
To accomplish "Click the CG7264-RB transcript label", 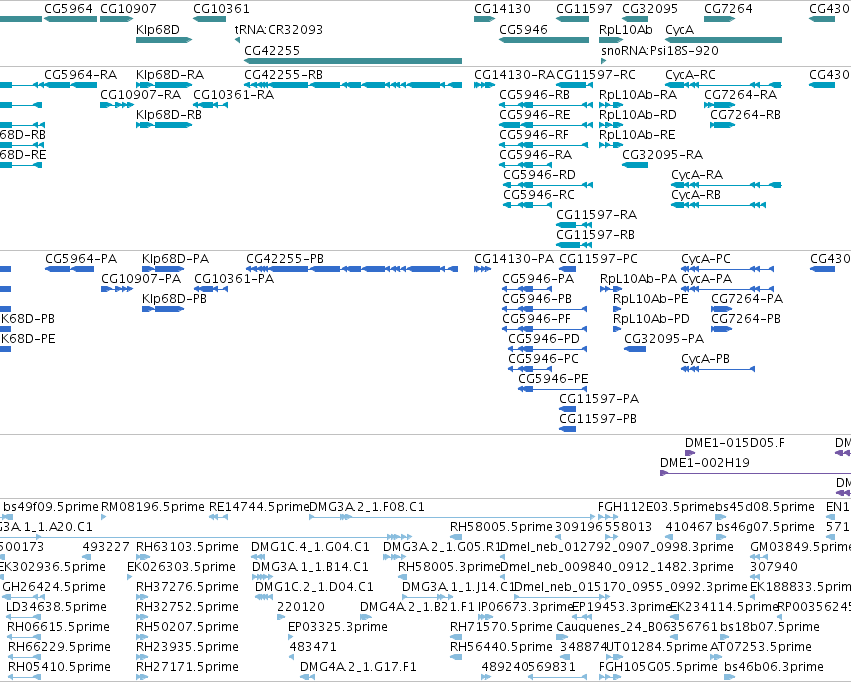I will point(745,114).
